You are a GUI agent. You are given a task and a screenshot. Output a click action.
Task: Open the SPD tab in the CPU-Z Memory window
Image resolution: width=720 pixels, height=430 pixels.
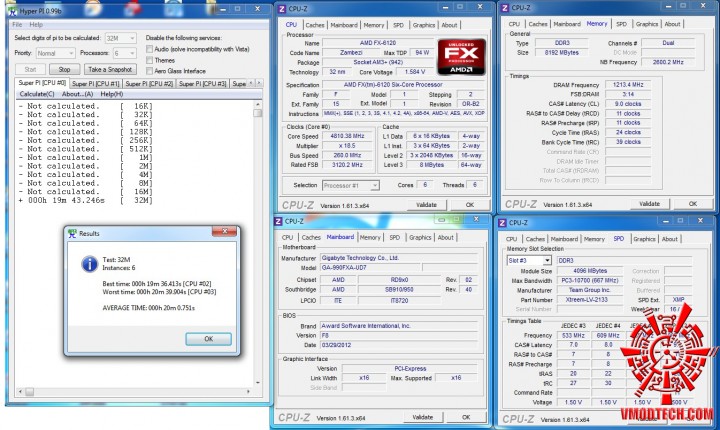[621, 24]
